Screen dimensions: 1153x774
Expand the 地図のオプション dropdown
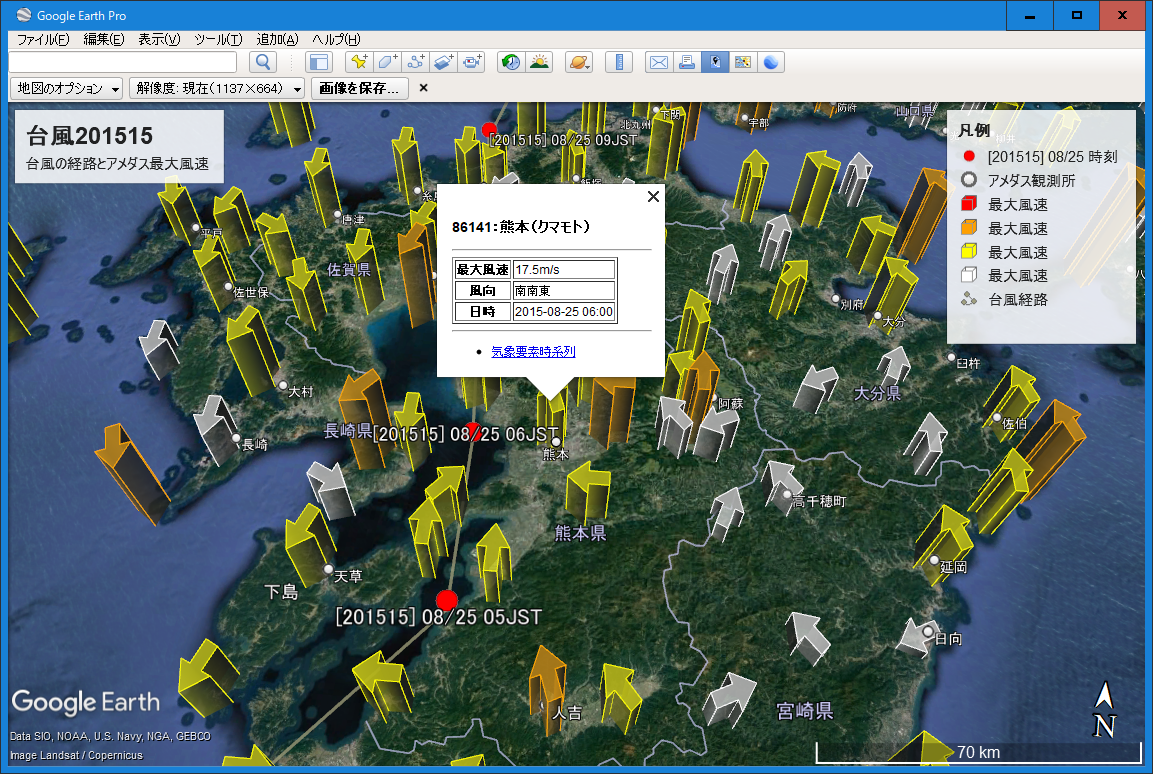click(66, 88)
